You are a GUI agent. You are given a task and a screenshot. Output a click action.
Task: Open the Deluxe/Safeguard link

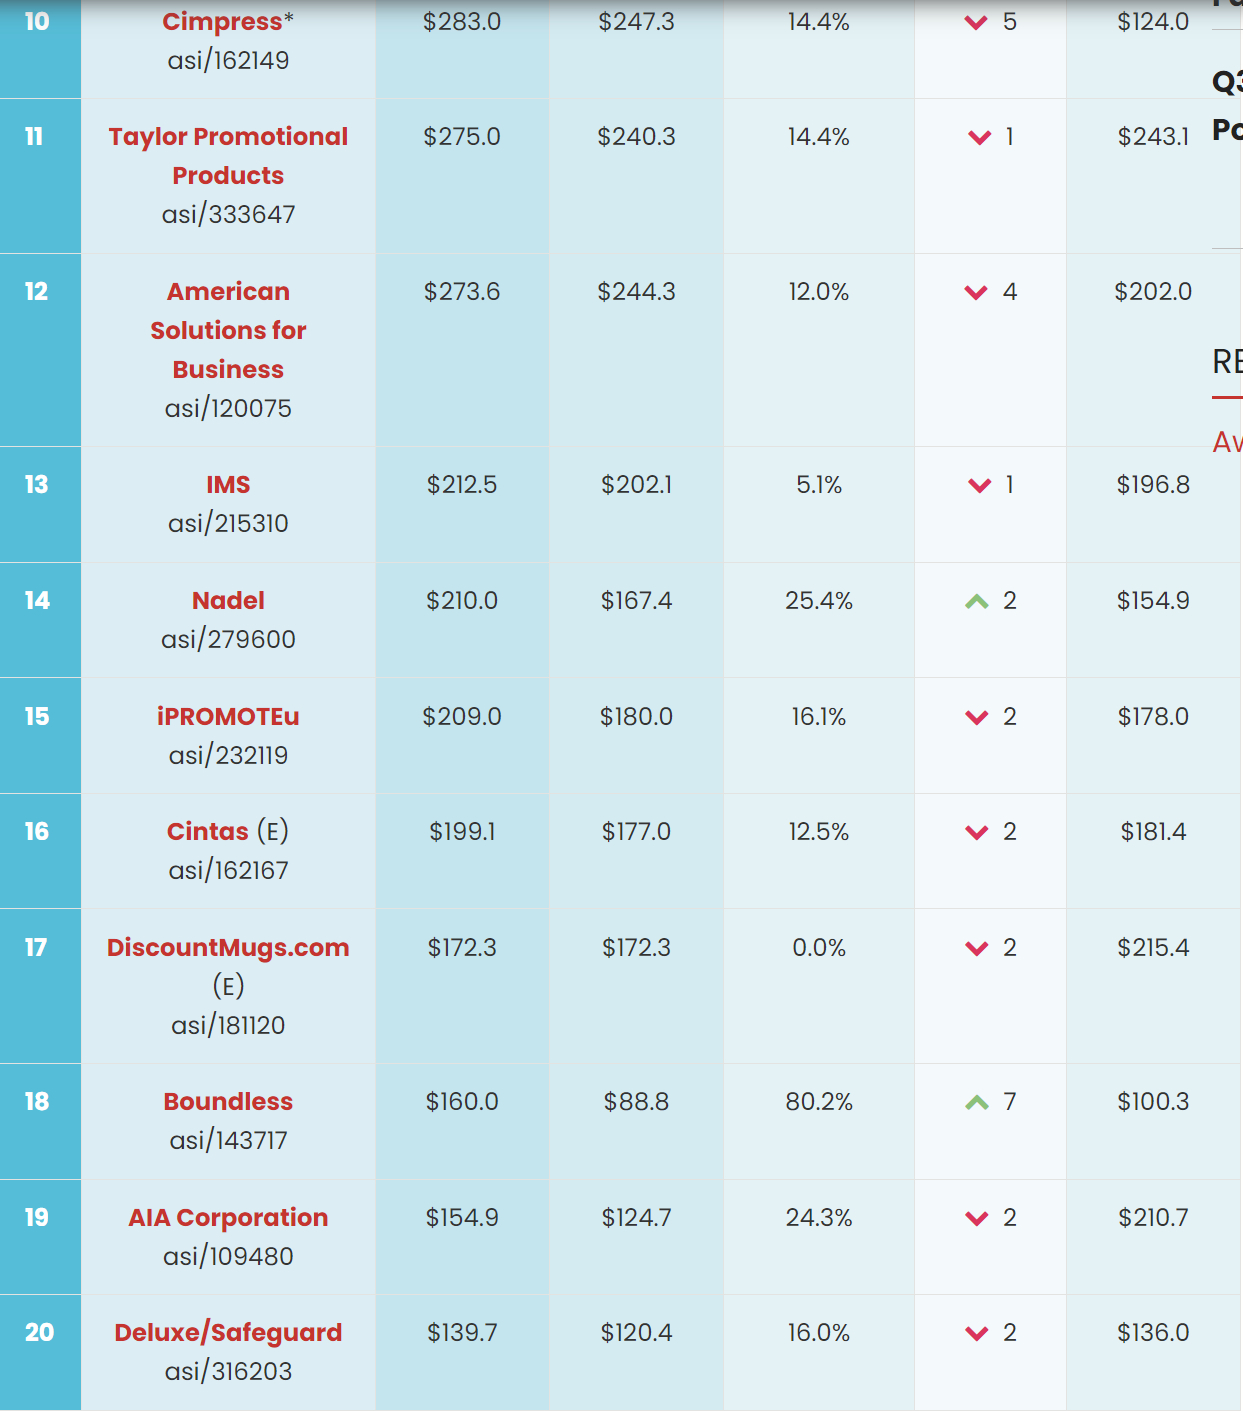pyautogui.click(x=228, y=1333)
